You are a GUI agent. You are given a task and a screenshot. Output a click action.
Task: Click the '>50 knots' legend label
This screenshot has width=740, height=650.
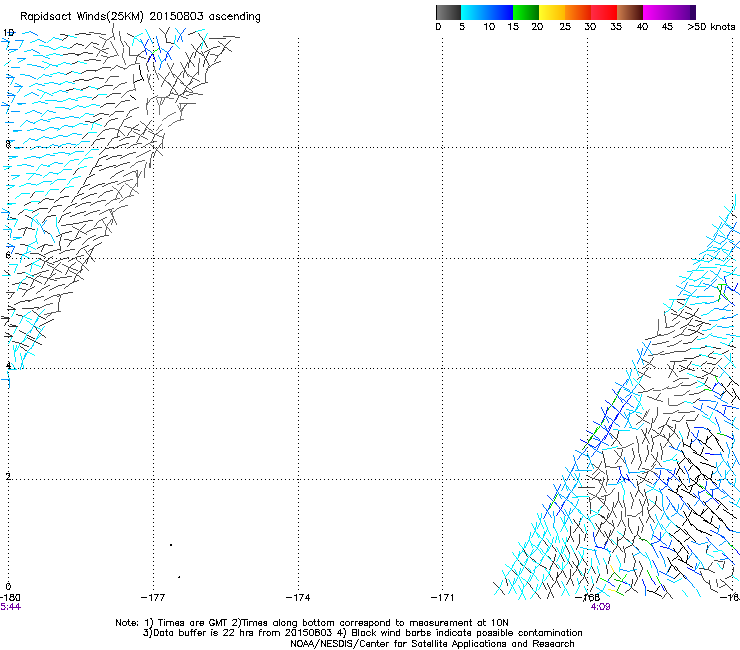711,27
